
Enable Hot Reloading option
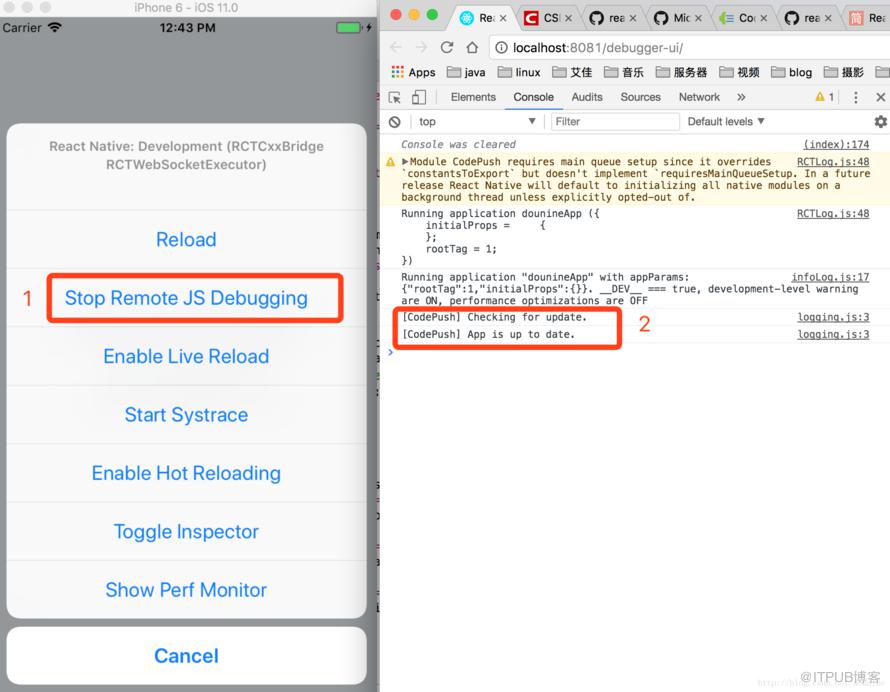click(186, 473)
